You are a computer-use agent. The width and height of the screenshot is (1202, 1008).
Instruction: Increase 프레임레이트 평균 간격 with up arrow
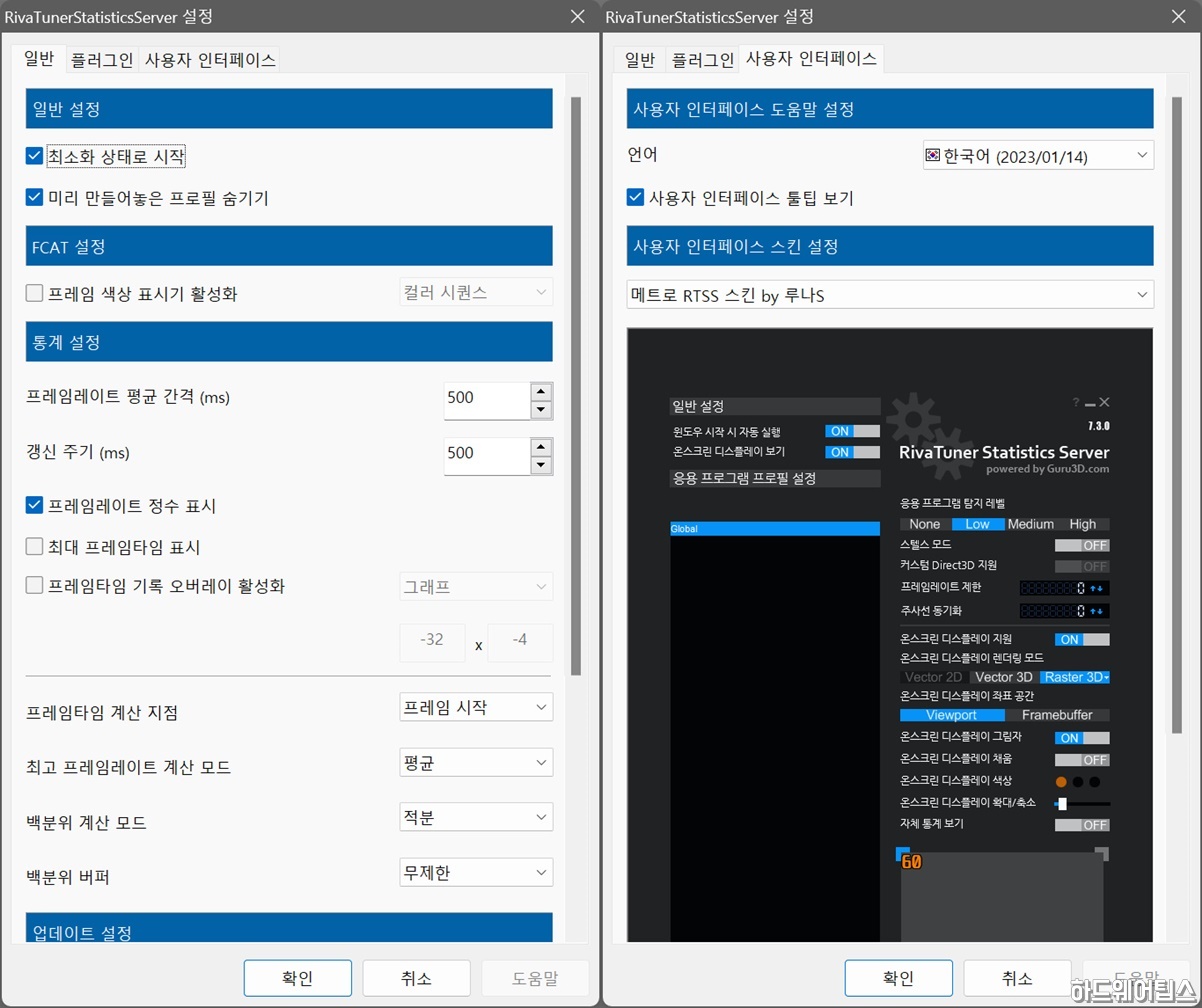tap(541, 391)
